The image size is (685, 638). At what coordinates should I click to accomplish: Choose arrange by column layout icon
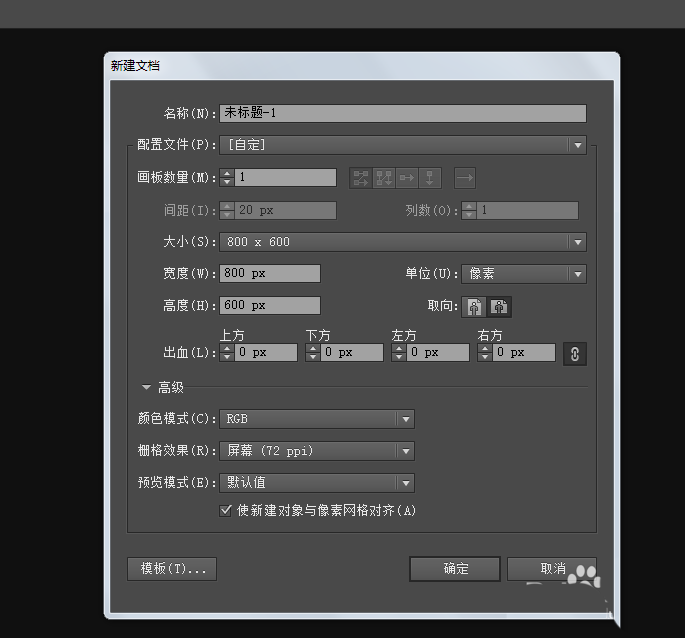[x=430, y=178]
